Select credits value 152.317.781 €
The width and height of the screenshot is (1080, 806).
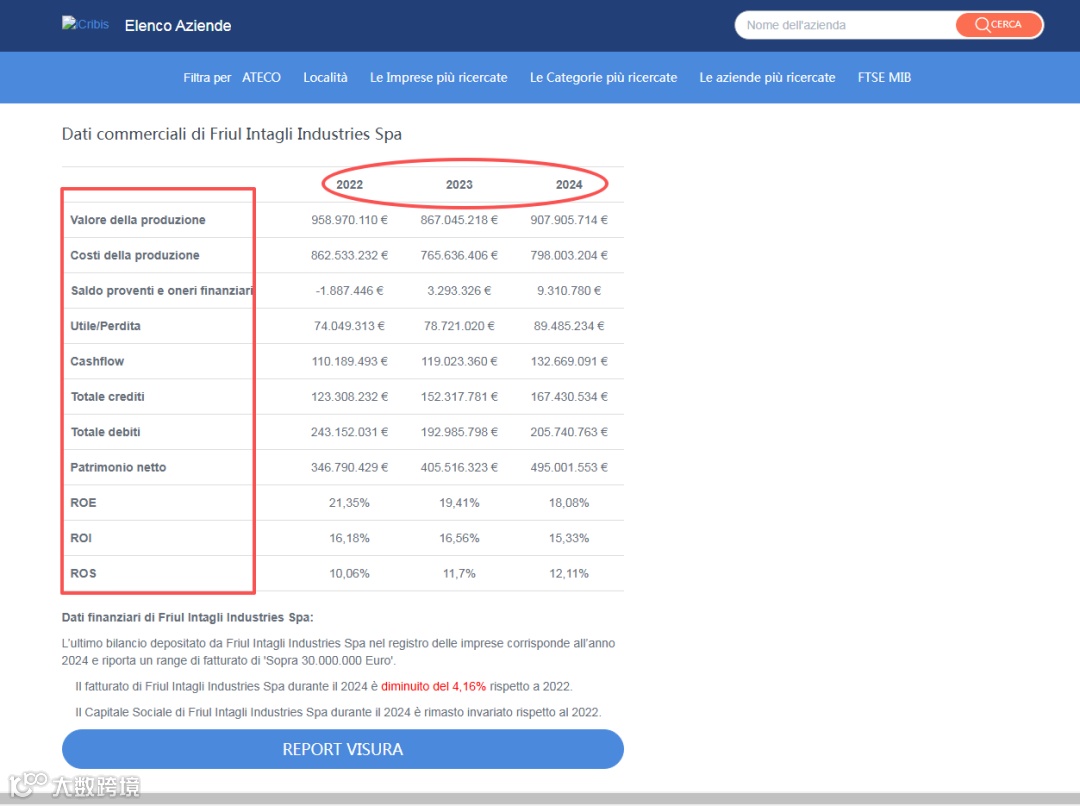tap(459, 397)
